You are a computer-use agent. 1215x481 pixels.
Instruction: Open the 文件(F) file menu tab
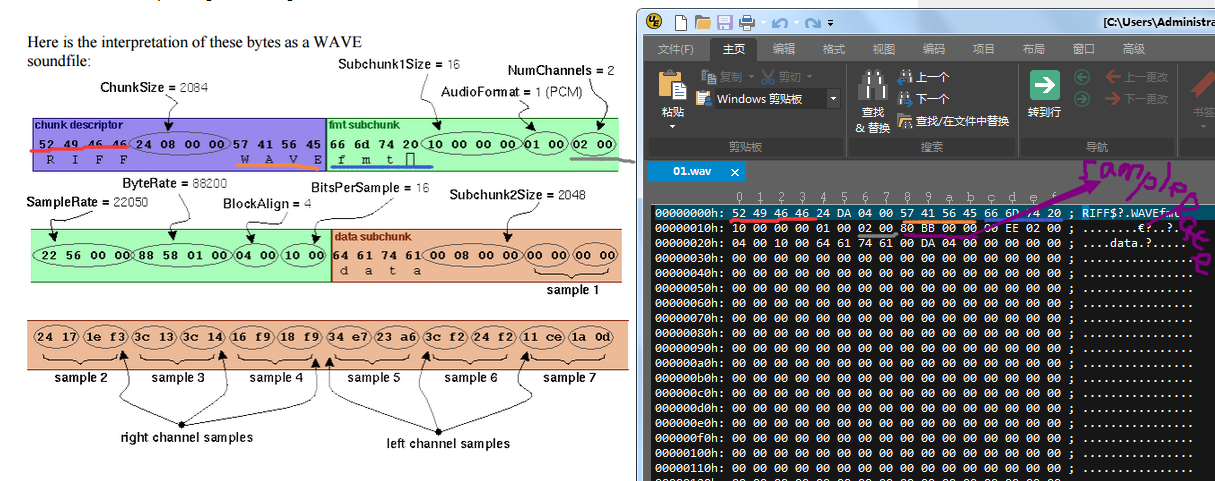click(675, 49)
